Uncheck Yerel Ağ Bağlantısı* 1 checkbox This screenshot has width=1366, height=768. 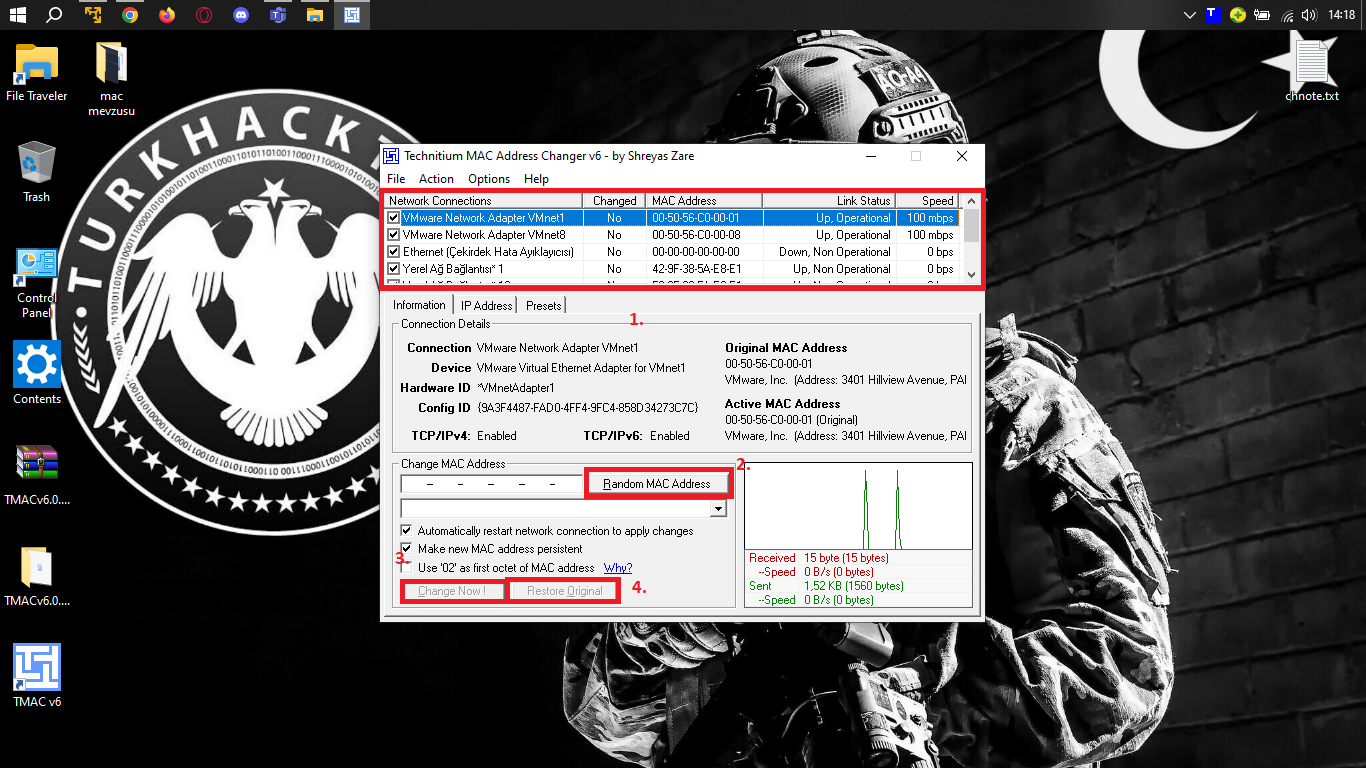[x=393, y=269]
